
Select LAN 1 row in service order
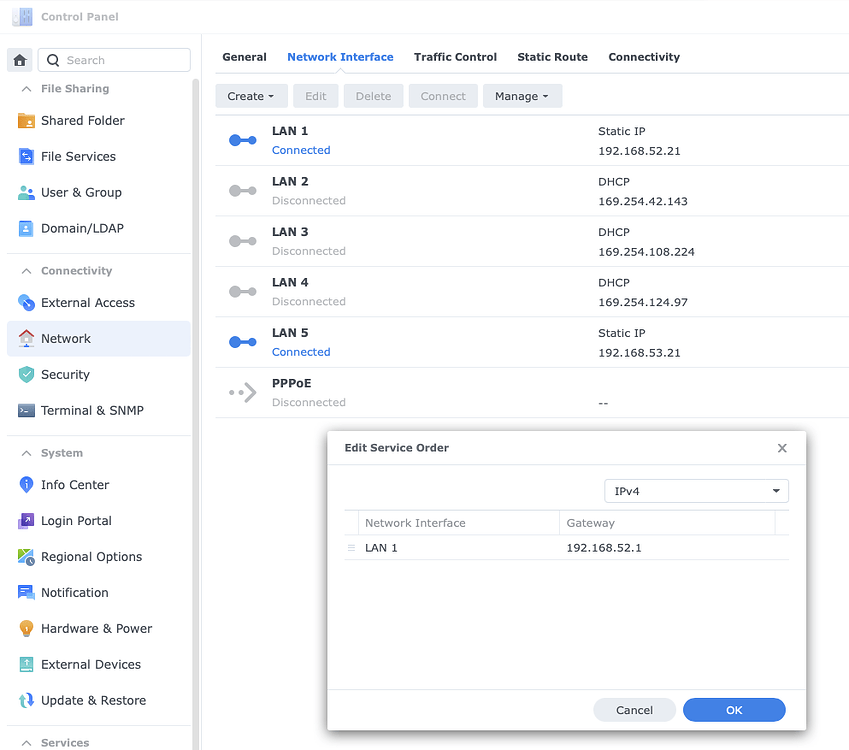(566, 548)
